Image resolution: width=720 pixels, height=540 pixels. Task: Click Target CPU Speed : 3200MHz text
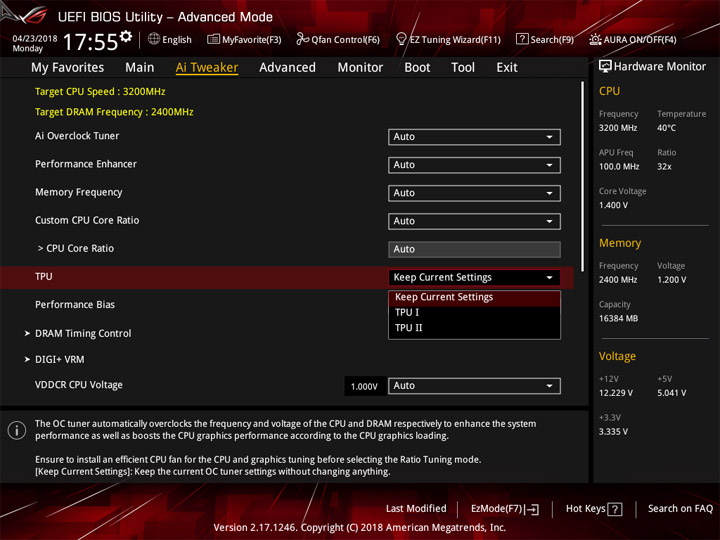(x=100, y=91)
